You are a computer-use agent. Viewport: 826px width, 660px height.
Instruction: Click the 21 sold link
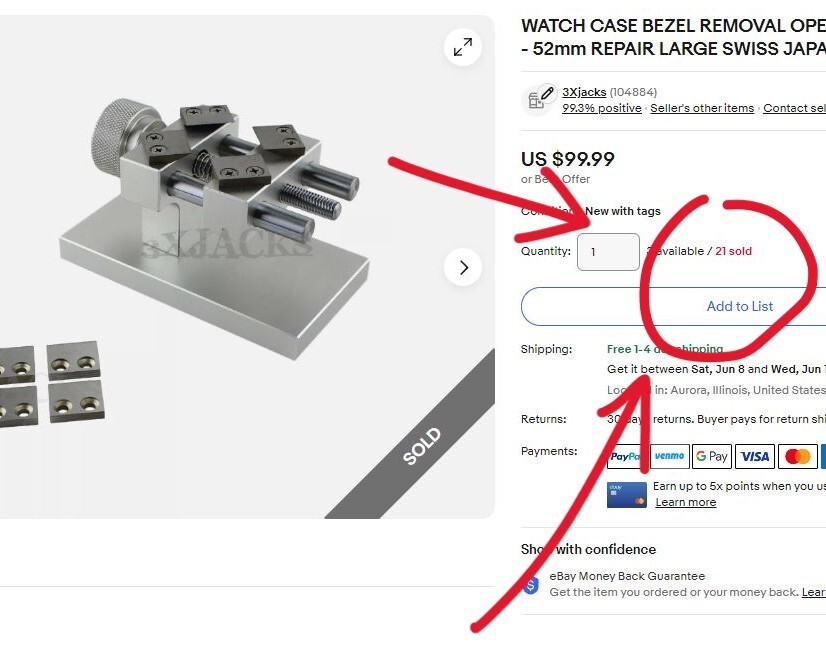[733, 251]
